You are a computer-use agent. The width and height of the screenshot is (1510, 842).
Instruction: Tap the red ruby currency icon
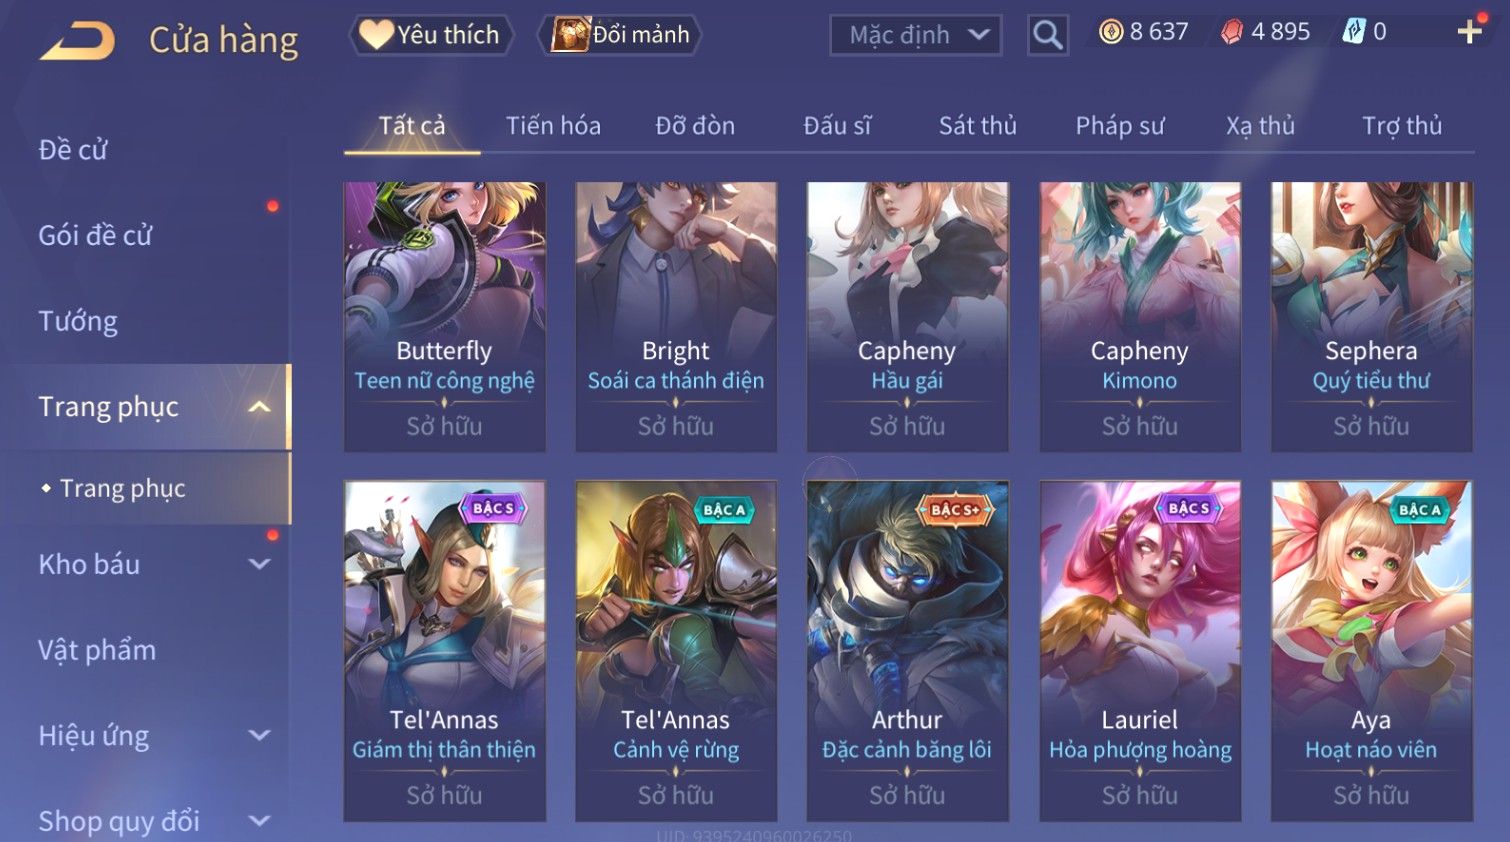pos(1231,32)
